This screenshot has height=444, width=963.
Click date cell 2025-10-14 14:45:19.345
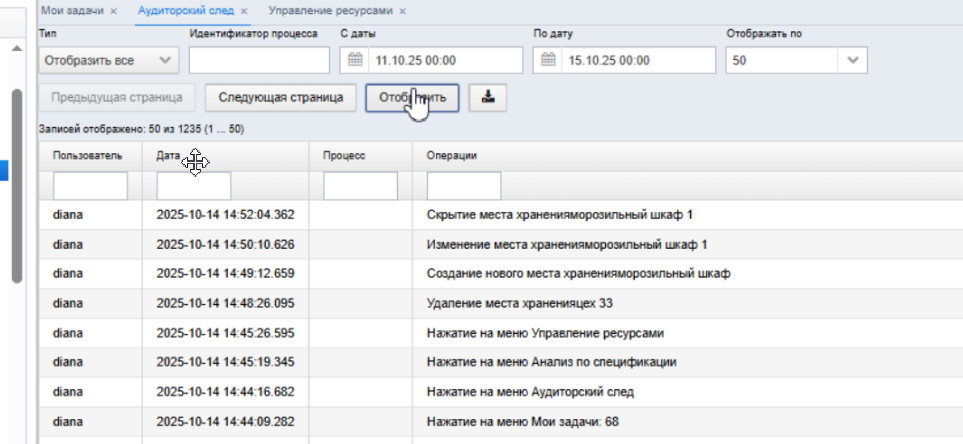pyautogui.click(x=225, y=362)
